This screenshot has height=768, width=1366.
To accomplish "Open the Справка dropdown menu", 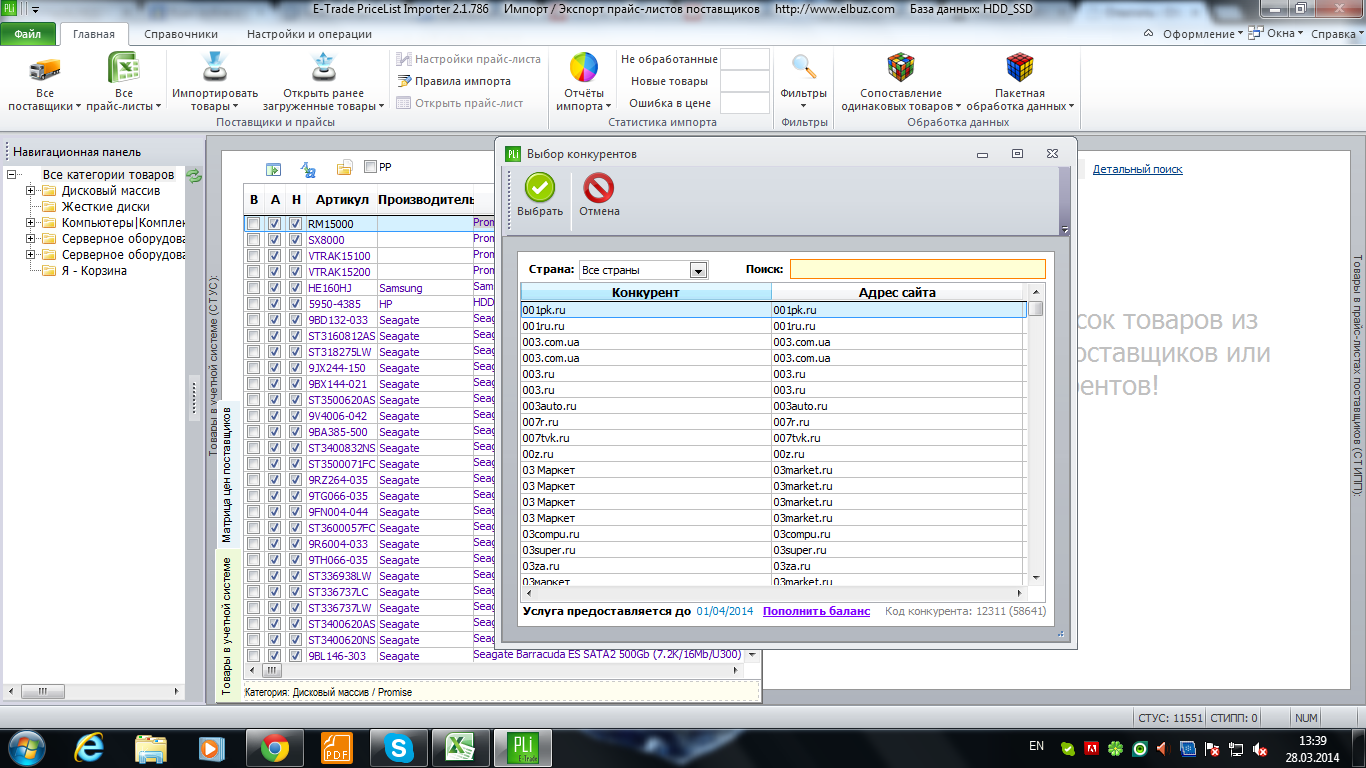I will (x=1337, y=34).
